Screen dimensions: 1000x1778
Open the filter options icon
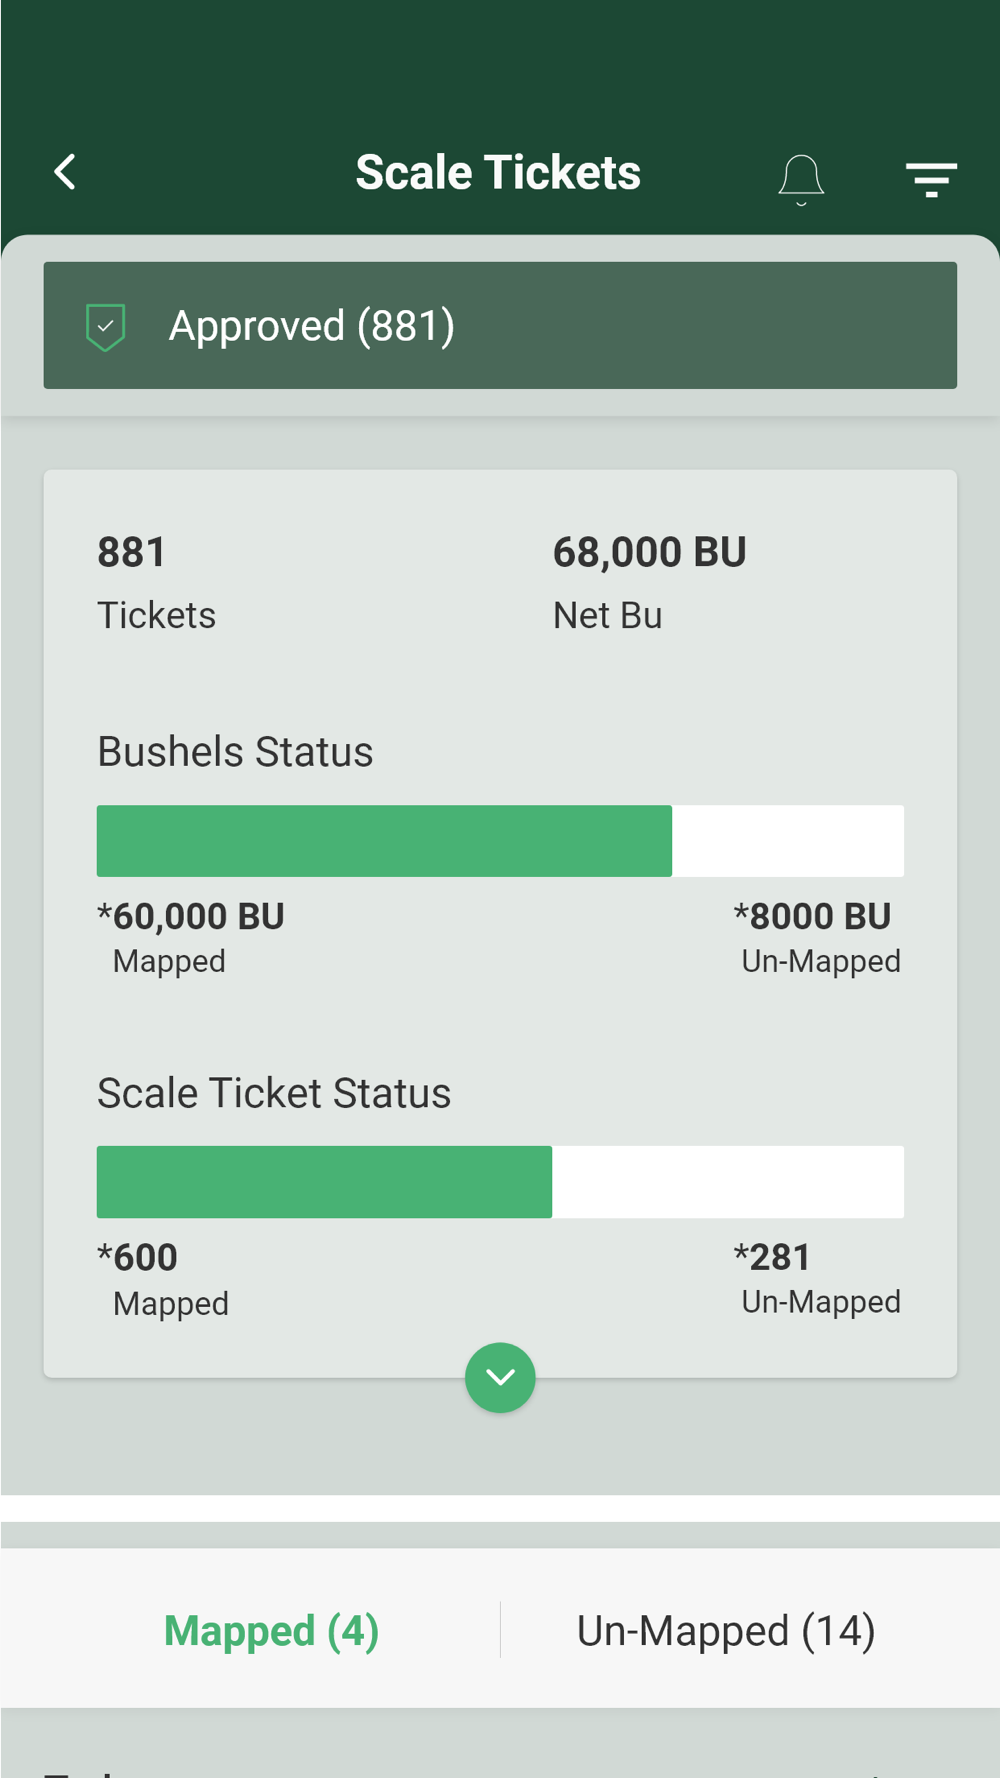pos(931,179)
